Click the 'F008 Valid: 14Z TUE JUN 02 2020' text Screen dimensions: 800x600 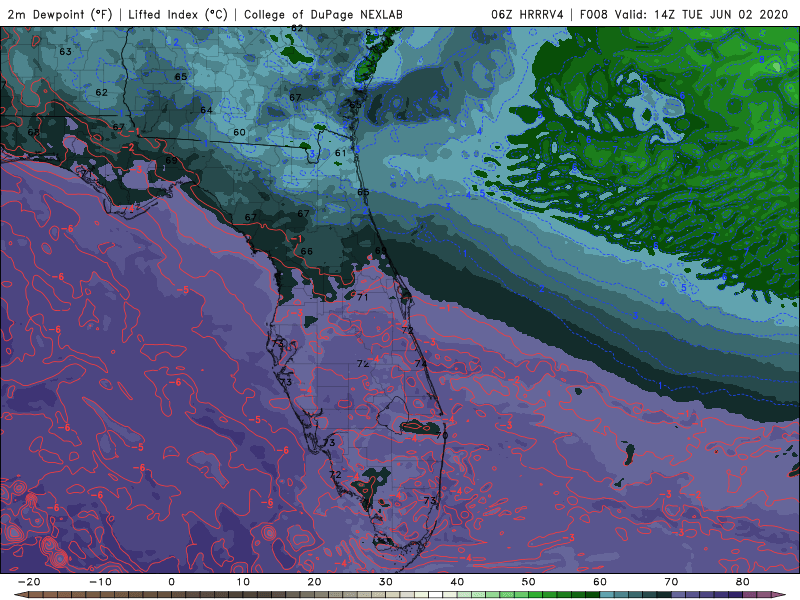pos(684,14)
